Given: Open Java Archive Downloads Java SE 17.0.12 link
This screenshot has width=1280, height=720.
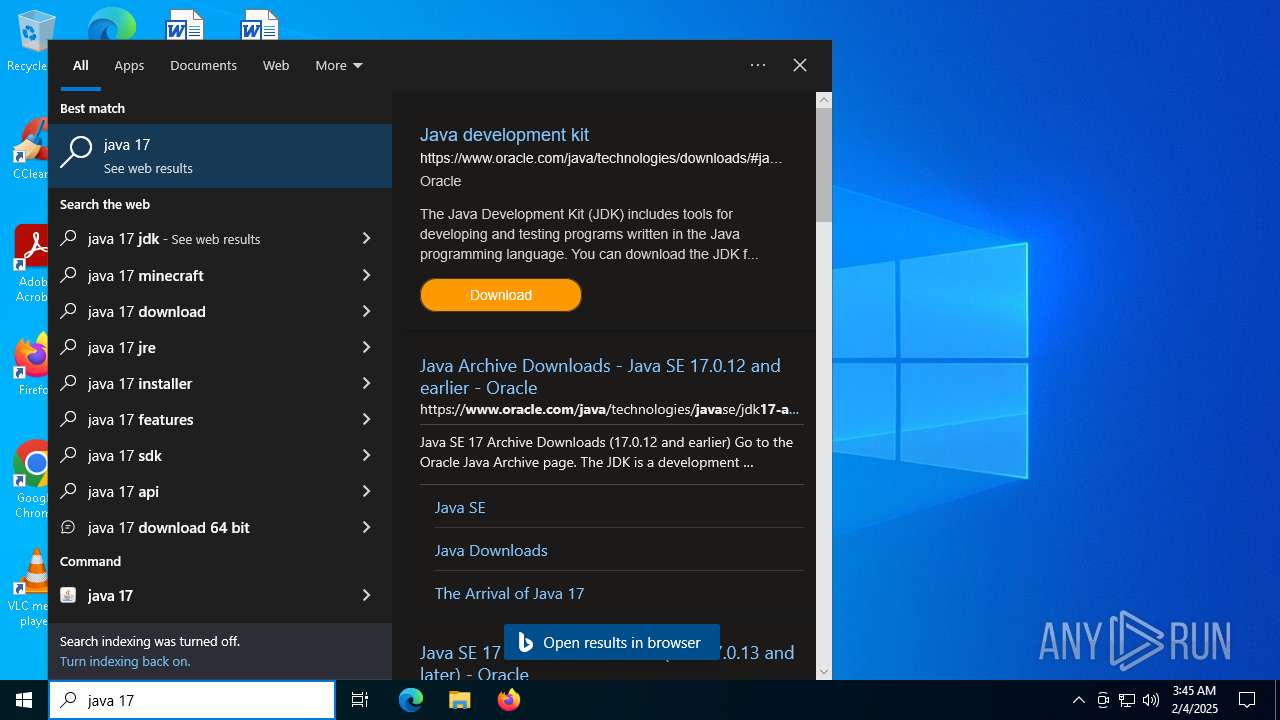Looking at the screenshot, I should click(x=600, y=376).
